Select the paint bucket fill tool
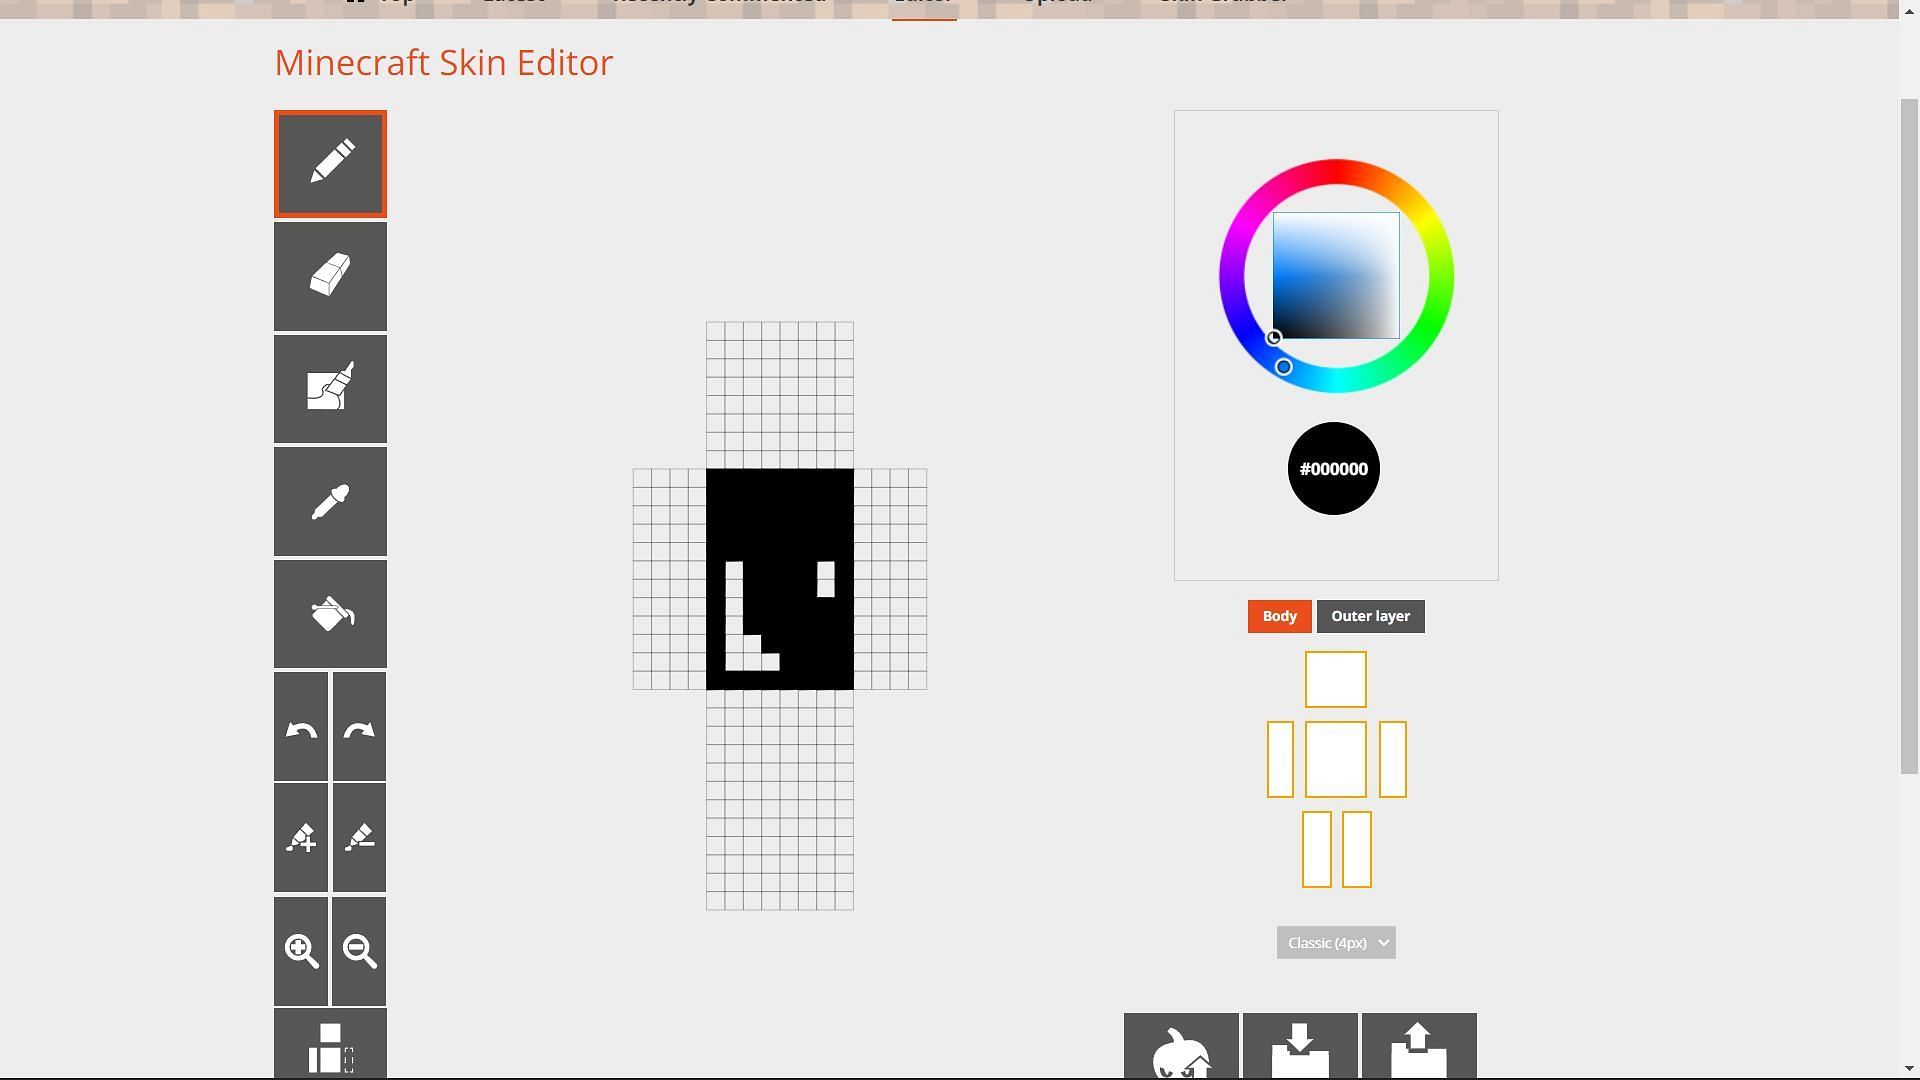This screenshot has height=1080, width=1920. [330, 614]
